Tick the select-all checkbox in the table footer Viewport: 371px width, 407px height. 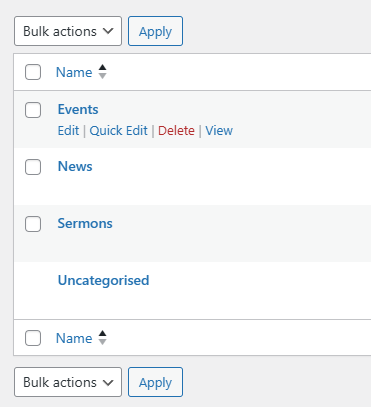(33, 338)
